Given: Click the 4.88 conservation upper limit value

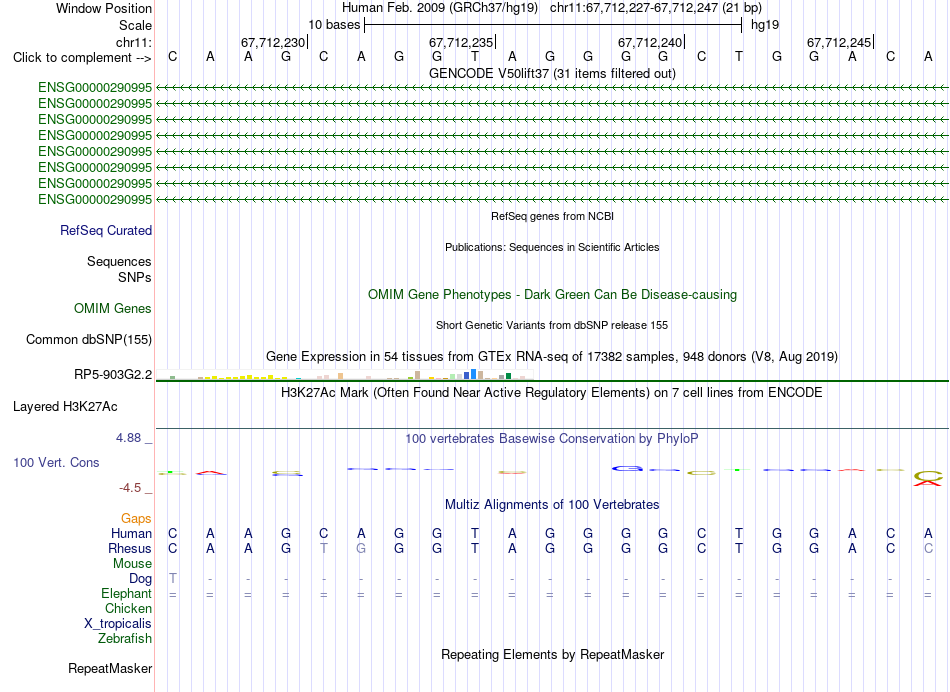Looking at the screenshot, I should pos(128,437).
